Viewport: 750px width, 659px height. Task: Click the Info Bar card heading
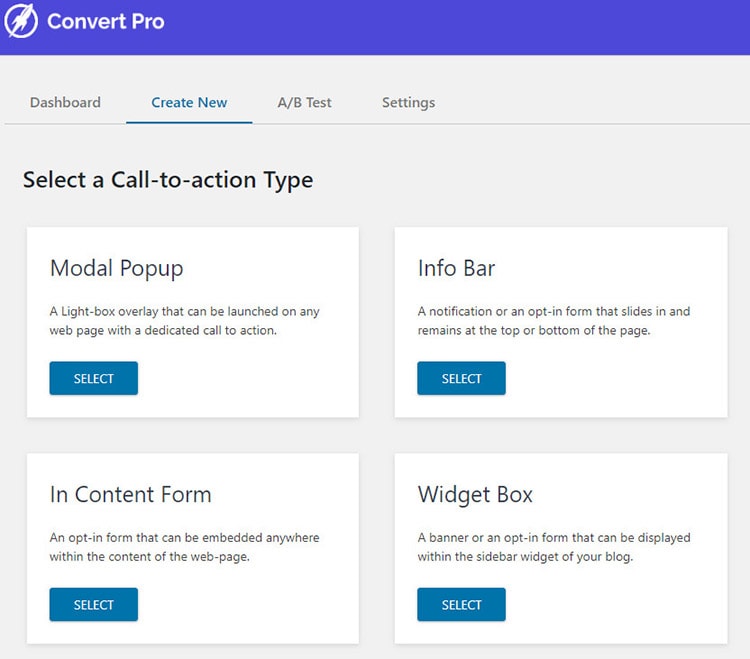pos(456,268)
